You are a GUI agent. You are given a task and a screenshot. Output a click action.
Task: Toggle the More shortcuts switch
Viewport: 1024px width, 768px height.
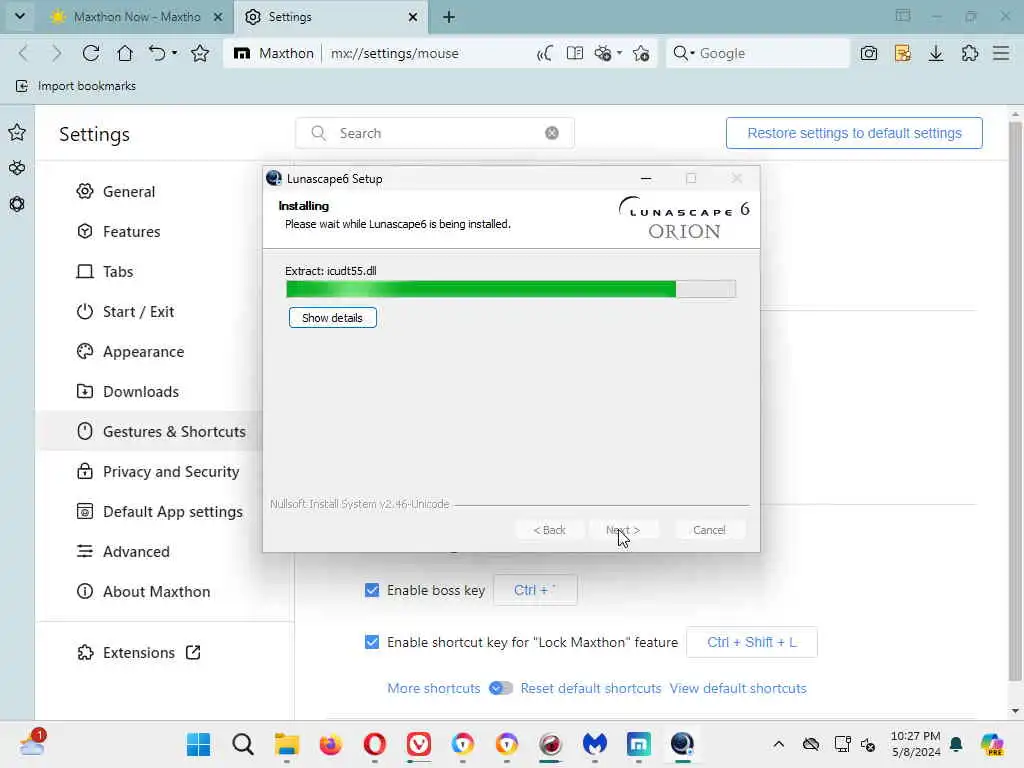[501, 688]
